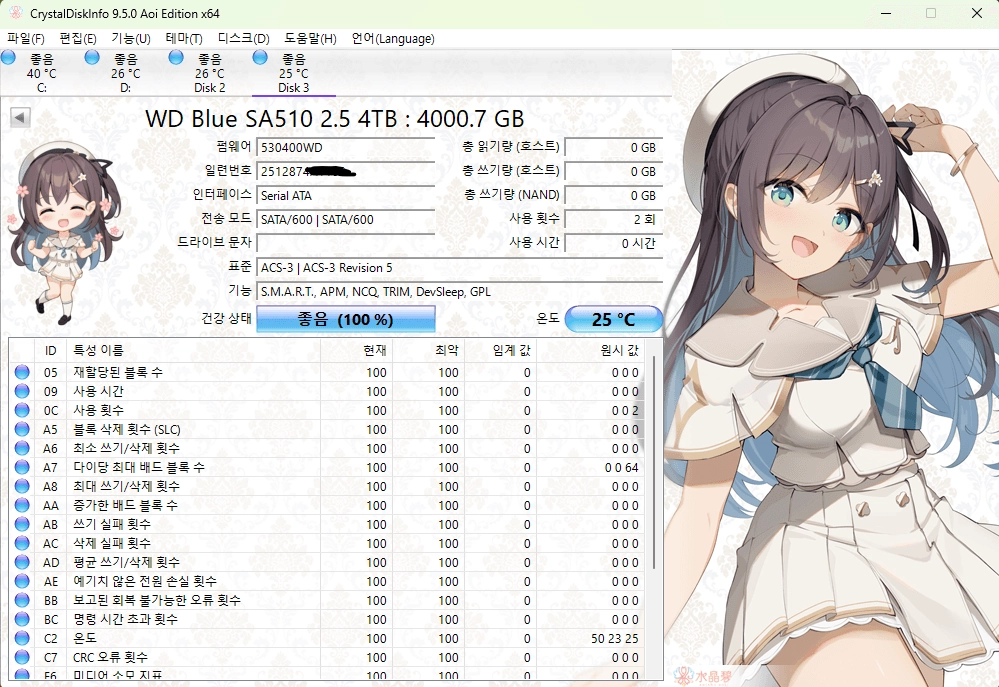Click the blue status orb for Disk 3
Image resolution: width=999 pixels, height=687 pixels.
[260, 57]
